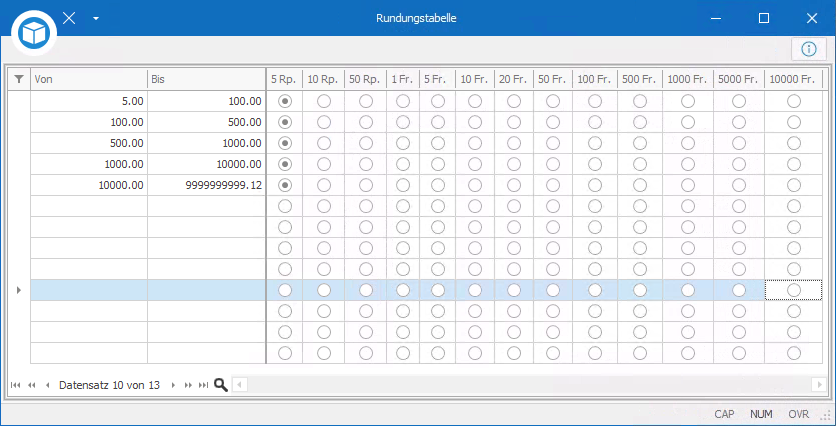Click the Bis cell showing 9999999999.12
This screenshot has width=836, height=426.
pos(207,185)
